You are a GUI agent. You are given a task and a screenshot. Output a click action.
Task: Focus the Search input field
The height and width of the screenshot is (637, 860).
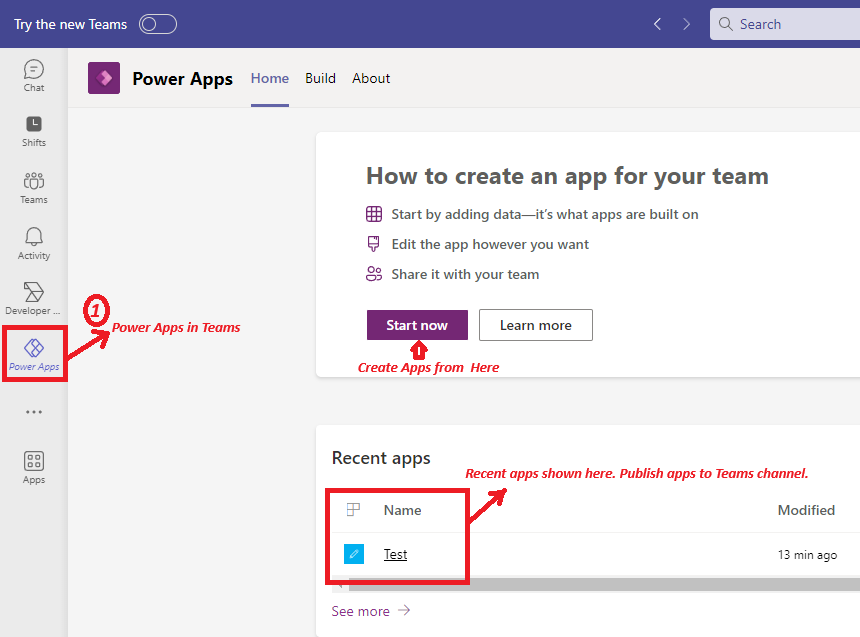click(x=785, y=24)
